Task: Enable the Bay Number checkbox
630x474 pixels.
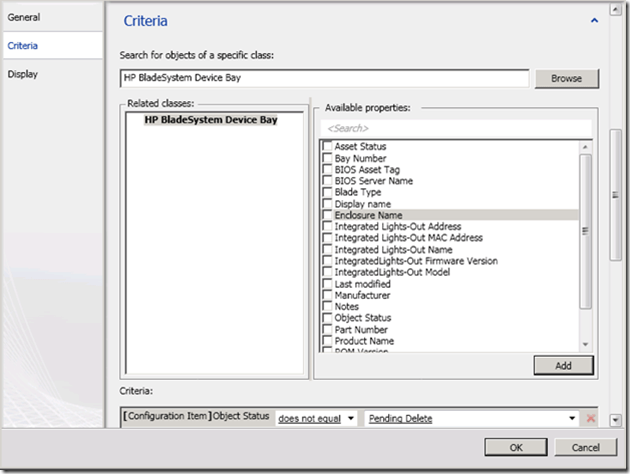Action: click(327, 158)
